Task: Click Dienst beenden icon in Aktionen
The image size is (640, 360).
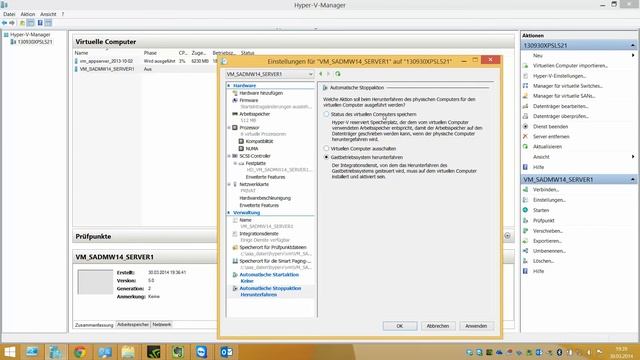Action: [525, 127]
